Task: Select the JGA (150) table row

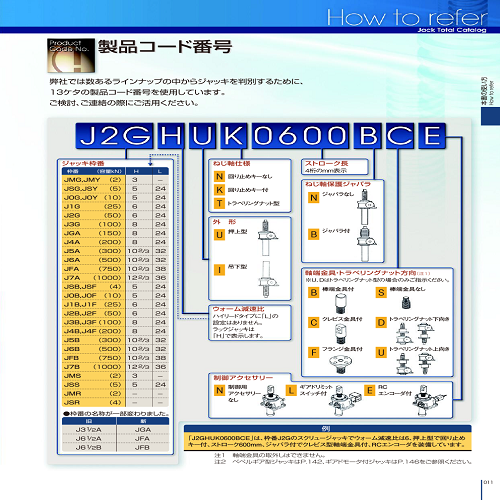Action: (115, 233)
